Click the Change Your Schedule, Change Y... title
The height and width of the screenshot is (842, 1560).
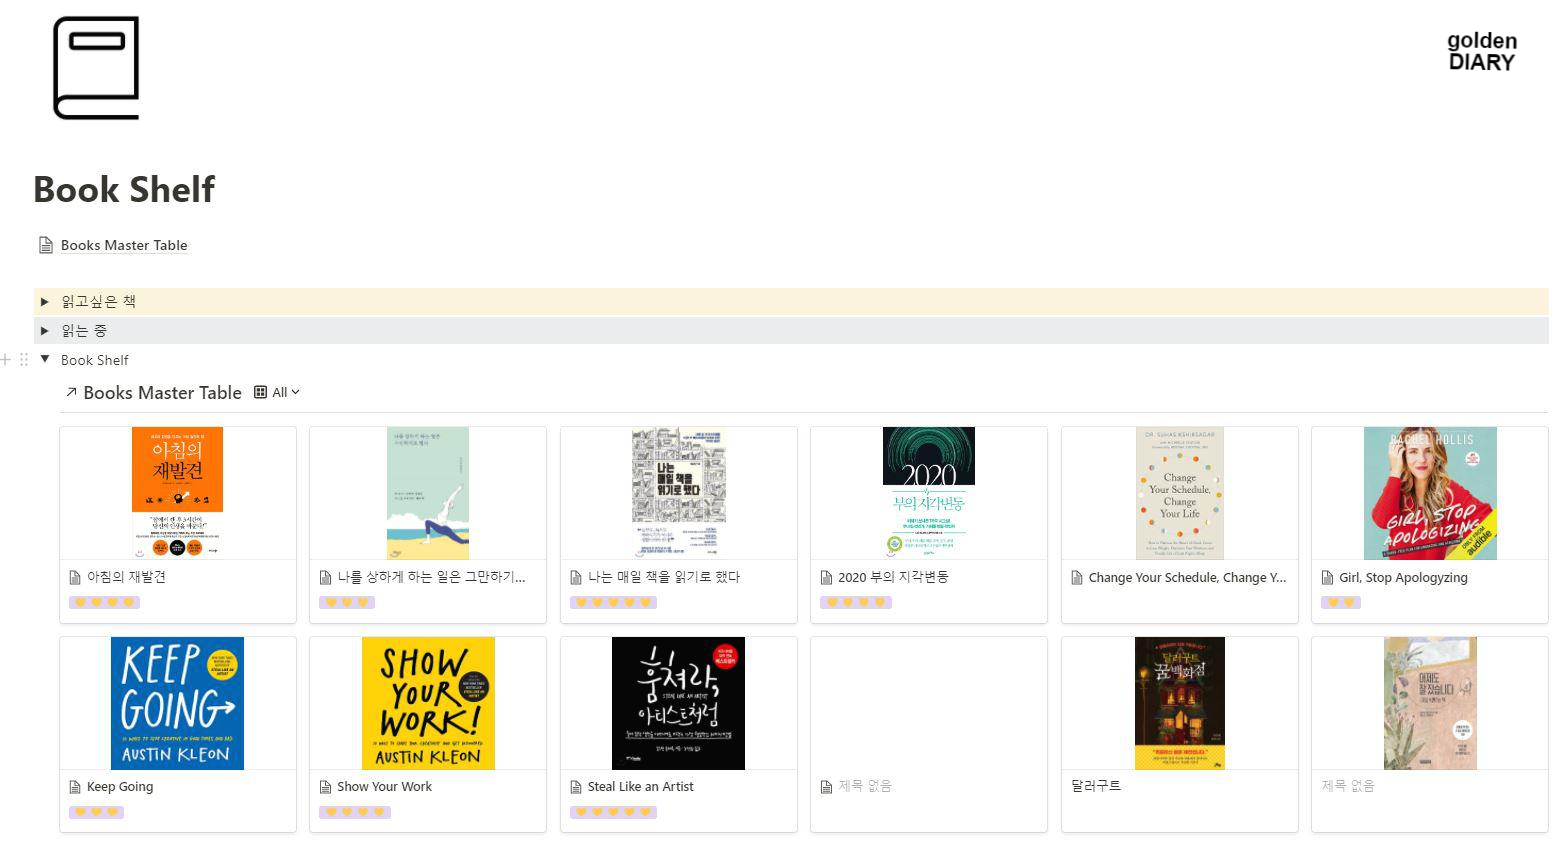pyautogui.click(x=1188, y=577)
